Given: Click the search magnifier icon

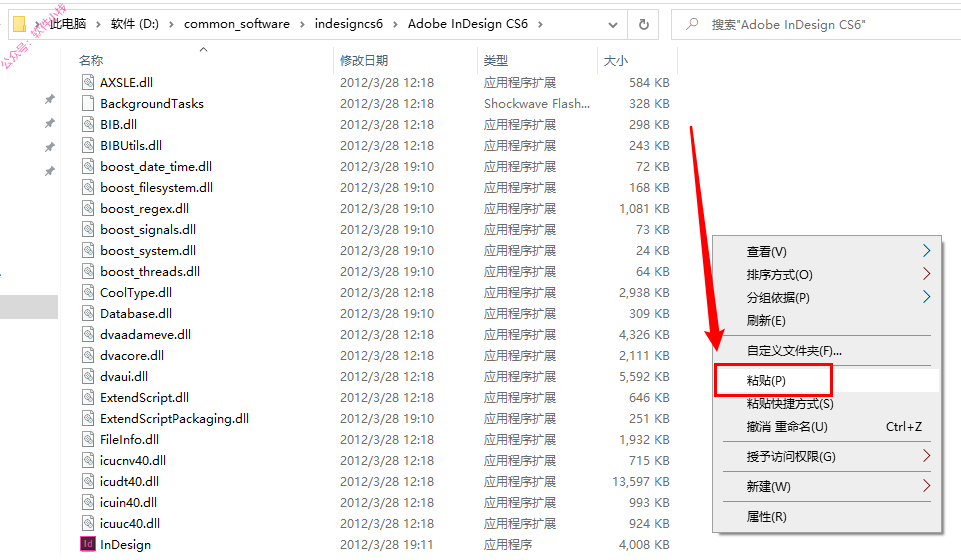Looking at the screenshot, I should tap(692, 24).
